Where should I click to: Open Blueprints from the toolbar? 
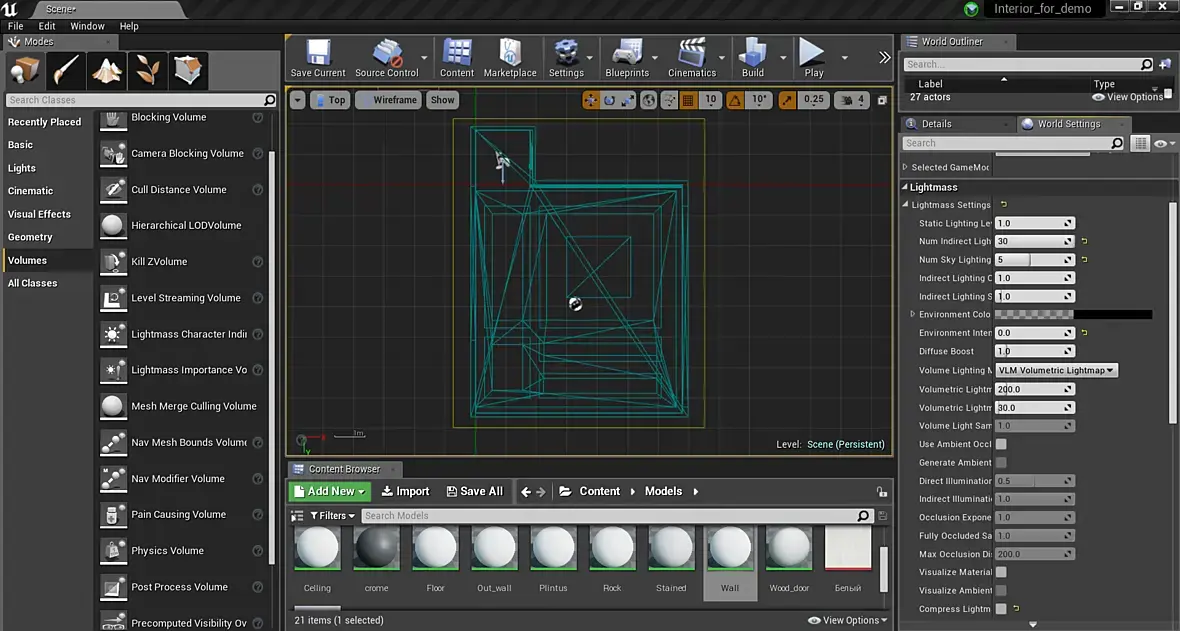[627, 58]
